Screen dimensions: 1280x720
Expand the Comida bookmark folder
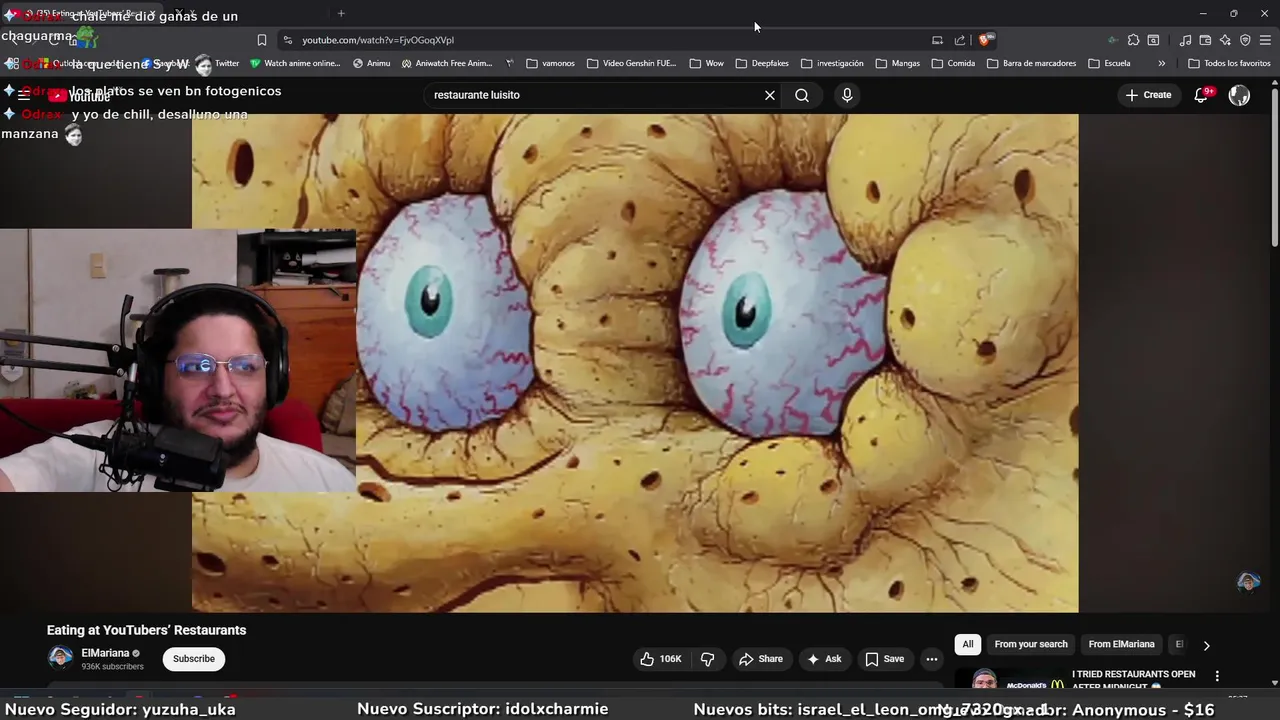pos(953,63)
